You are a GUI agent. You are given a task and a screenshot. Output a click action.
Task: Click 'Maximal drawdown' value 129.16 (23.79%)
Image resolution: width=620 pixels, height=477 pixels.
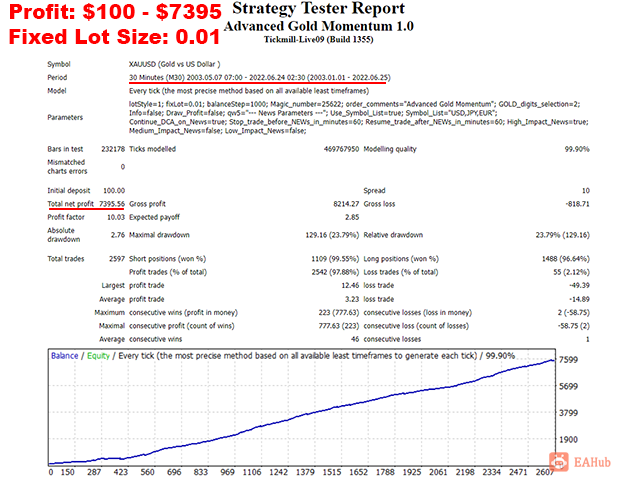332,235
